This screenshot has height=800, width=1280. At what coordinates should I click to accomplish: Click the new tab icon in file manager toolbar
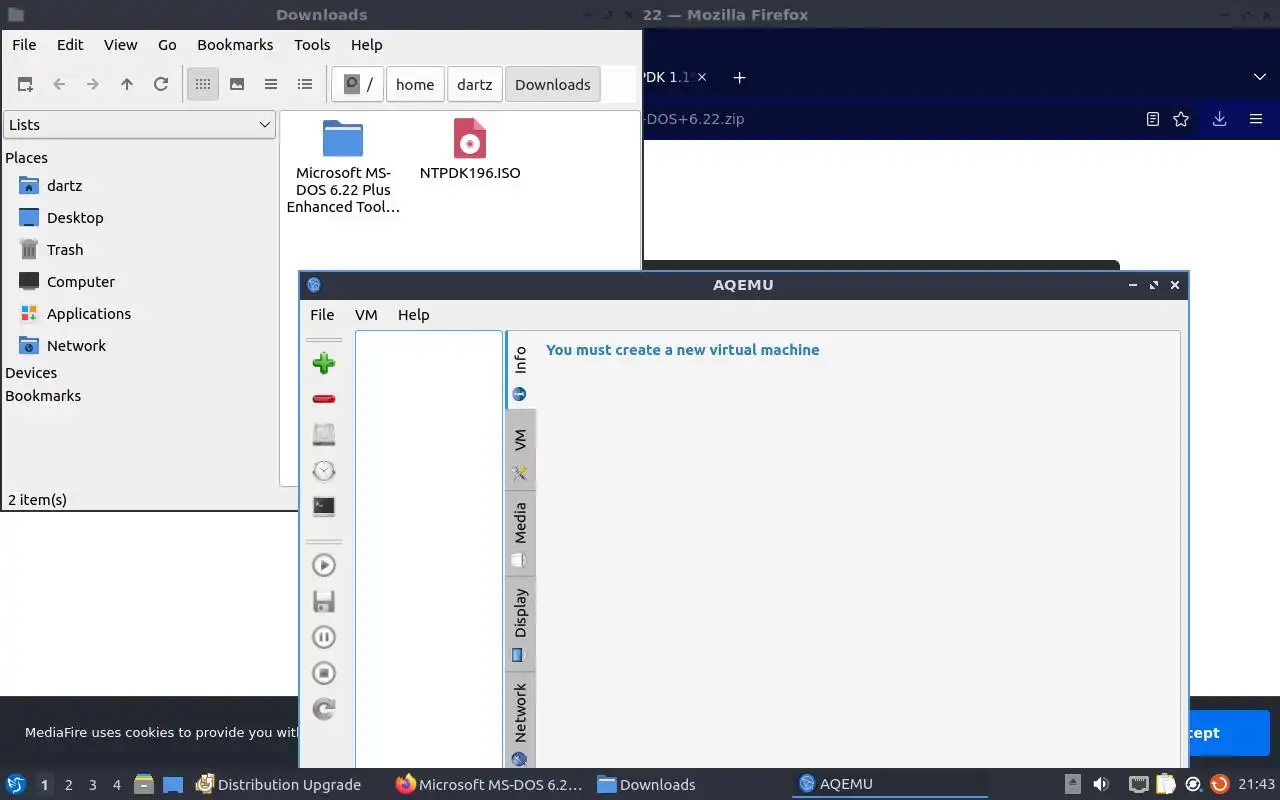pos(25,84)
